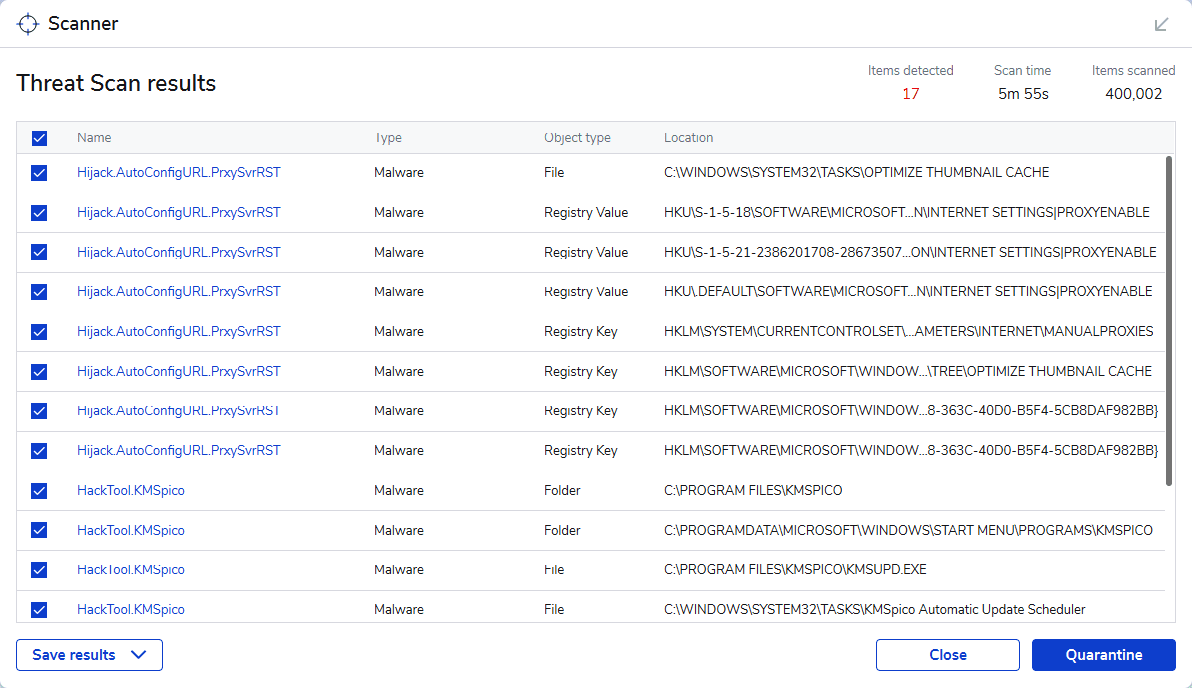The height and width of the screenshot is (688, 1192).
Task: Click the Quarantine button
Action: coord(1104,655)
